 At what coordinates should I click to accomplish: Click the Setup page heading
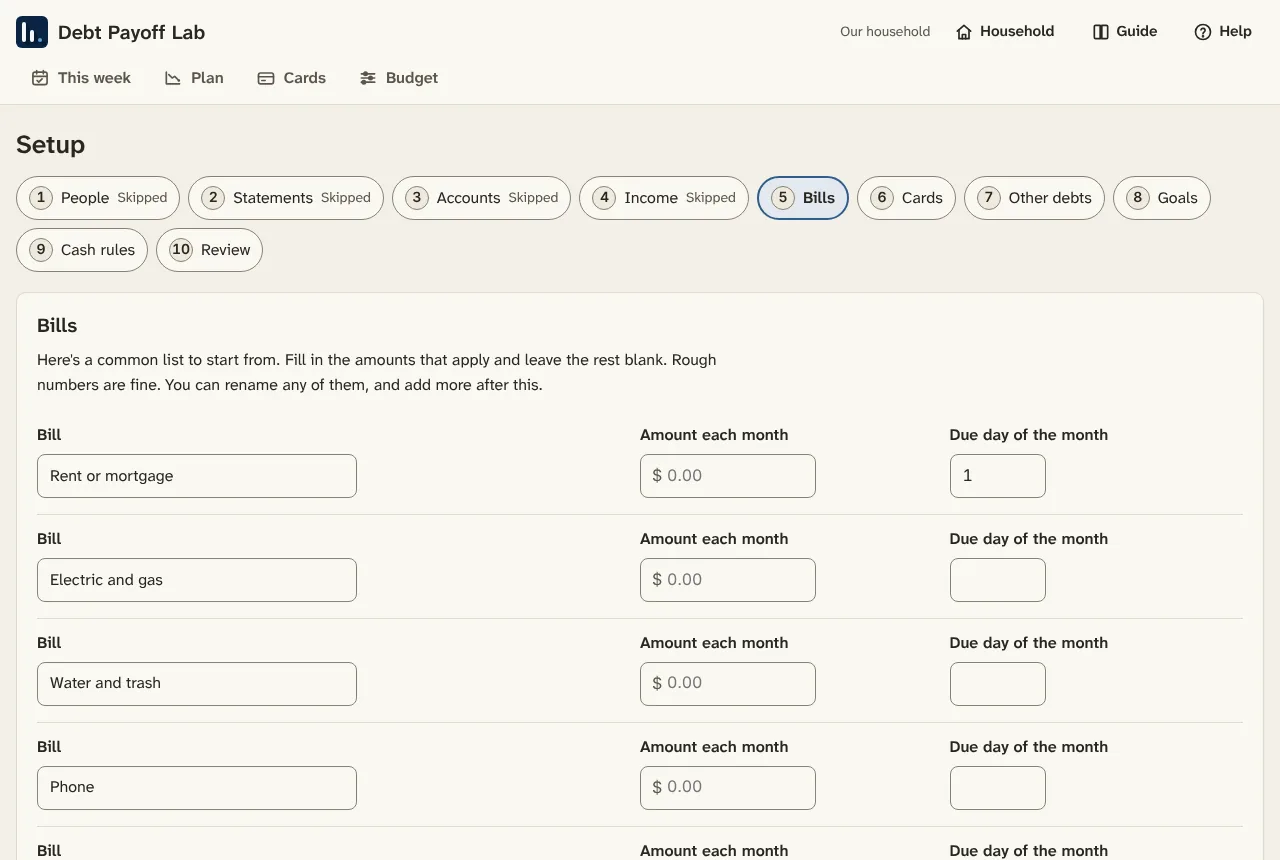point(51,145)
